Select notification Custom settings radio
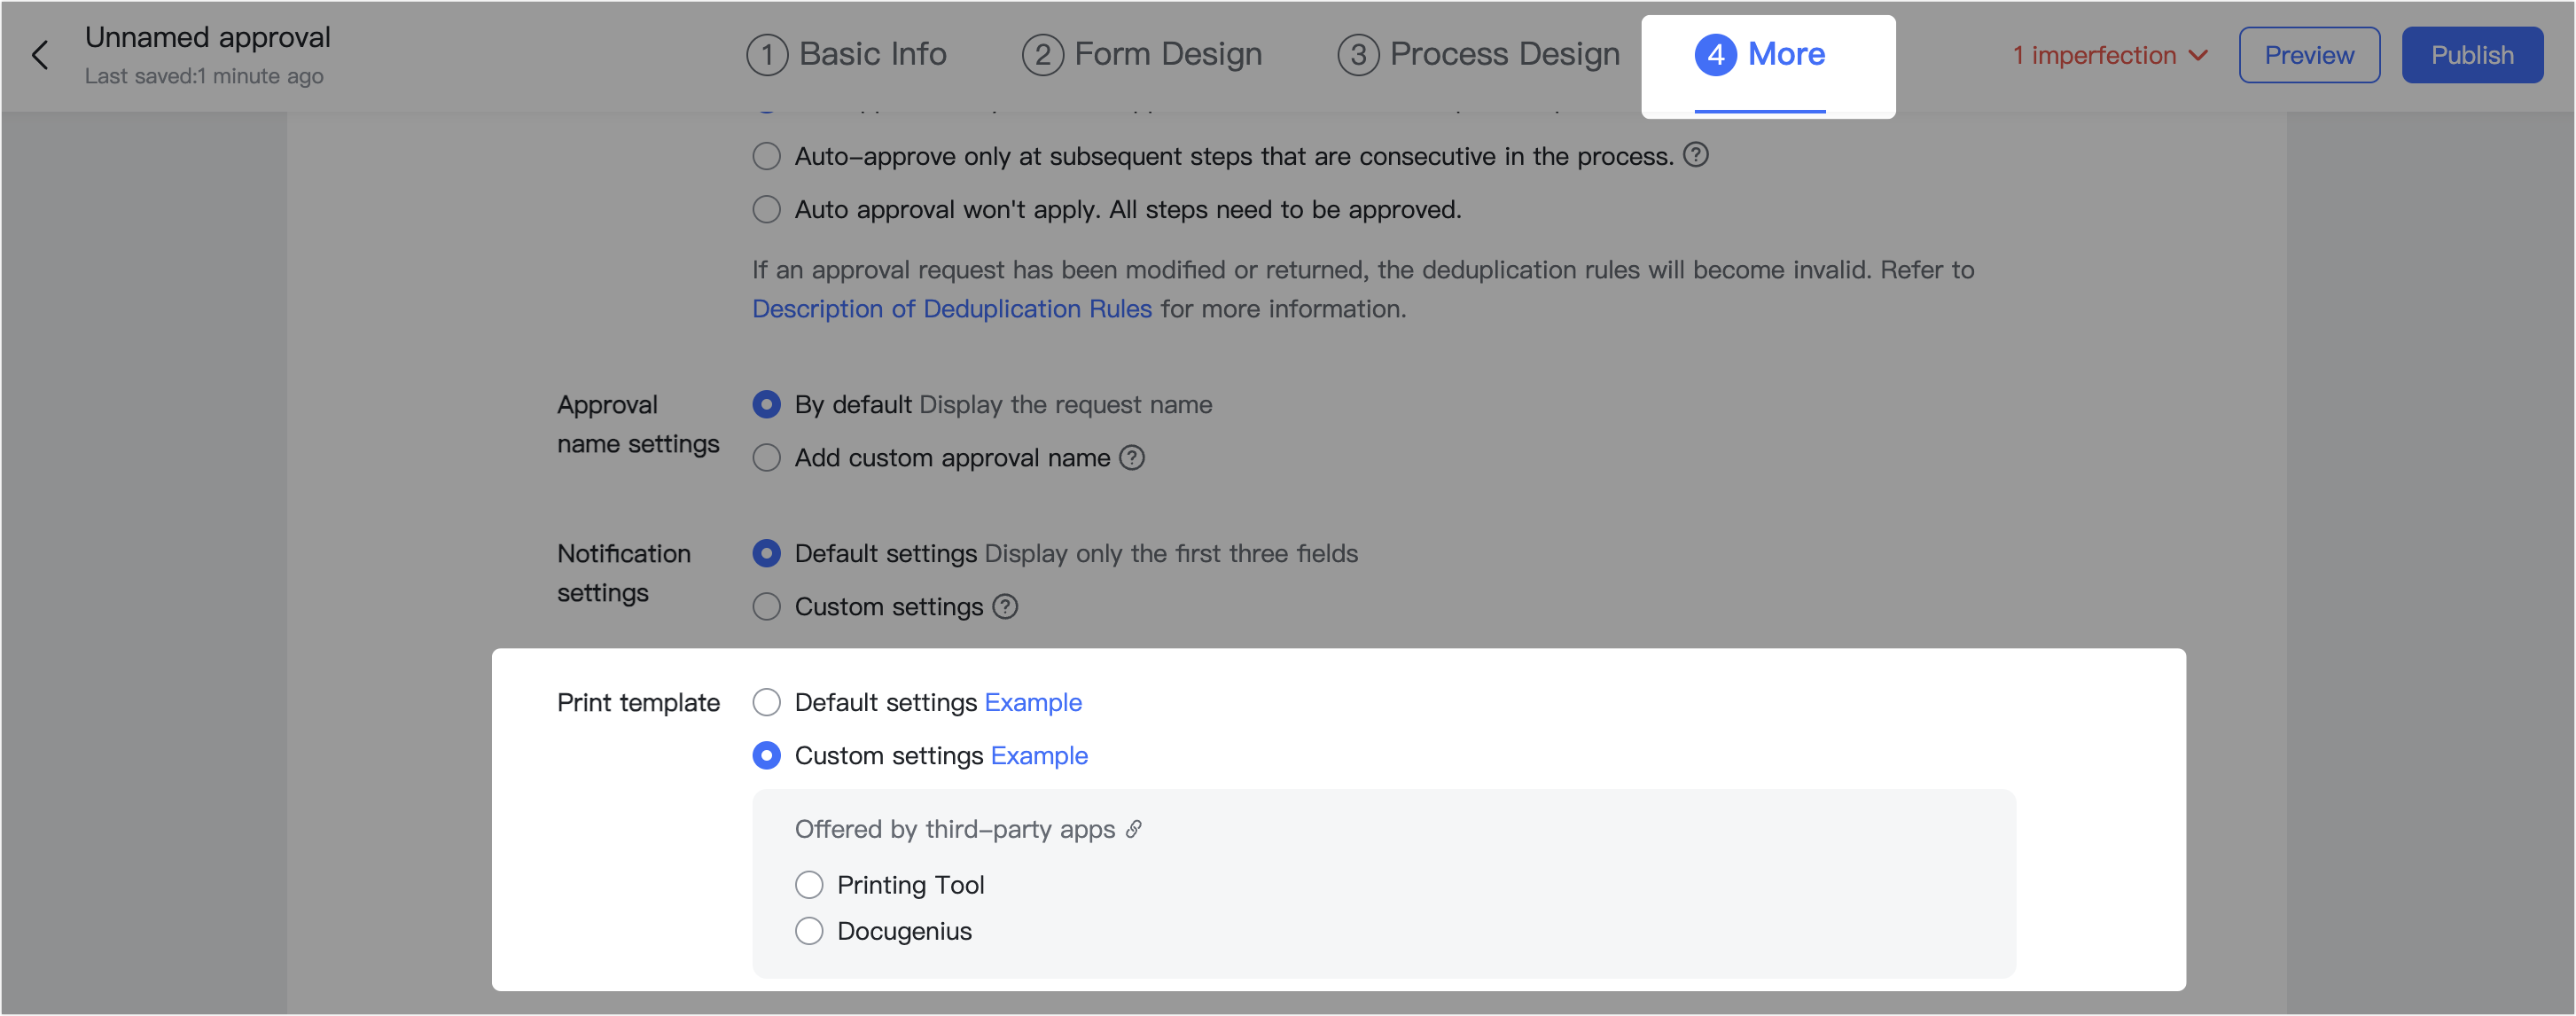 [x=766, y=607]
